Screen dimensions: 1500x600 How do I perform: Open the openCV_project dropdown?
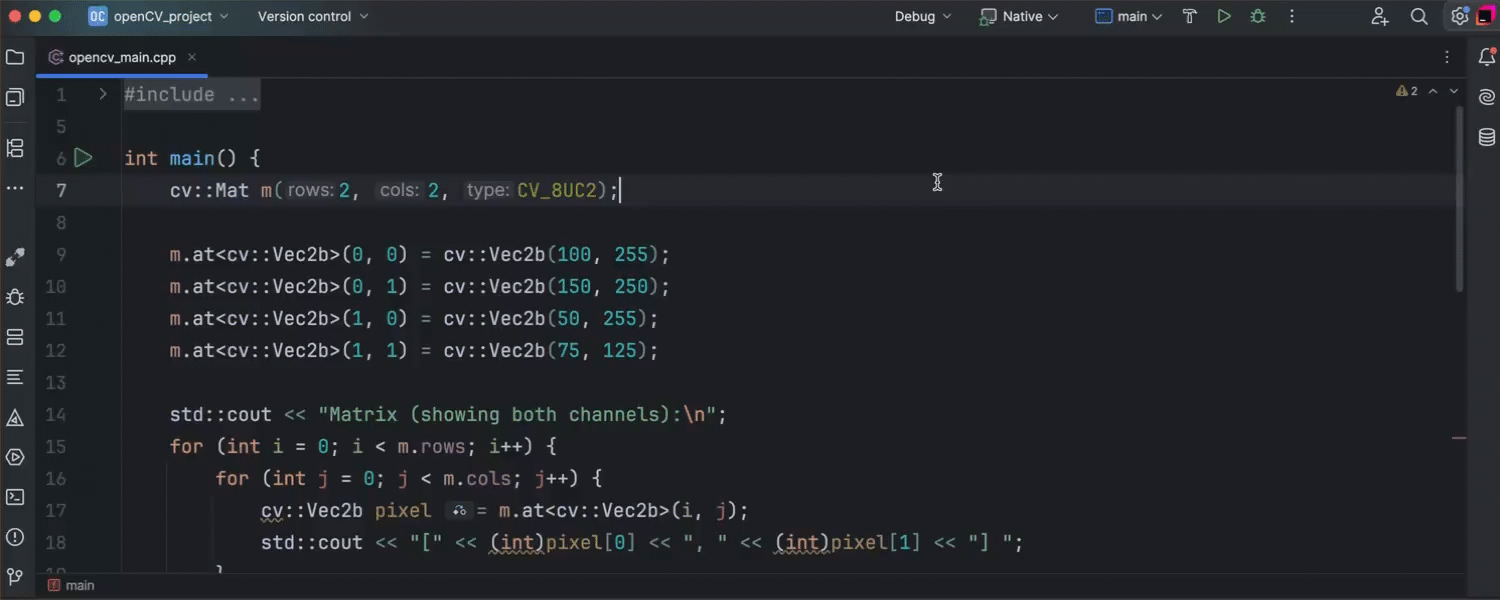click(x=158, y=17)
